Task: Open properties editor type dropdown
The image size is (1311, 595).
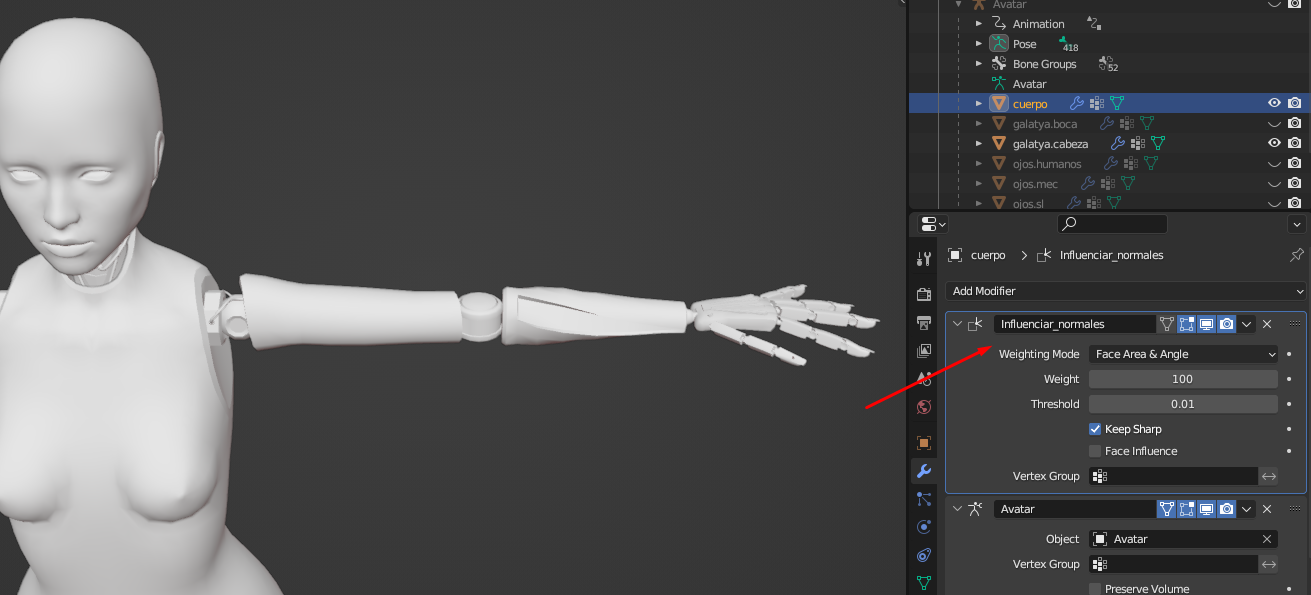Action: click(933, 224)
